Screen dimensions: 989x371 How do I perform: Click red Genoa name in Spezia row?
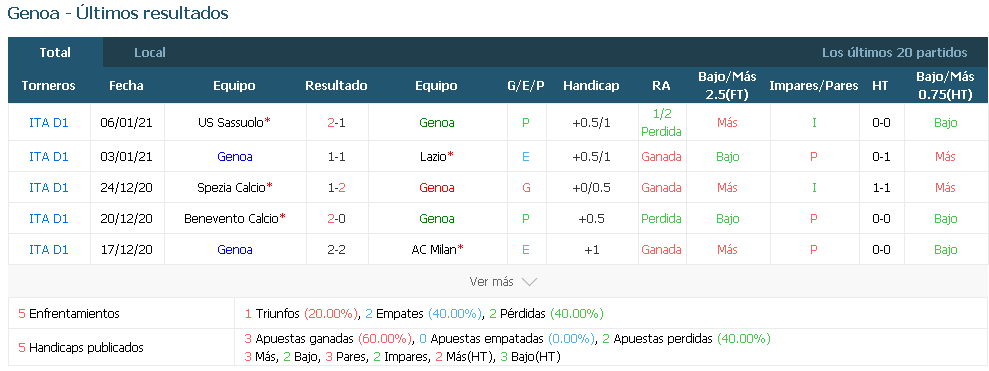coord(436,187)
